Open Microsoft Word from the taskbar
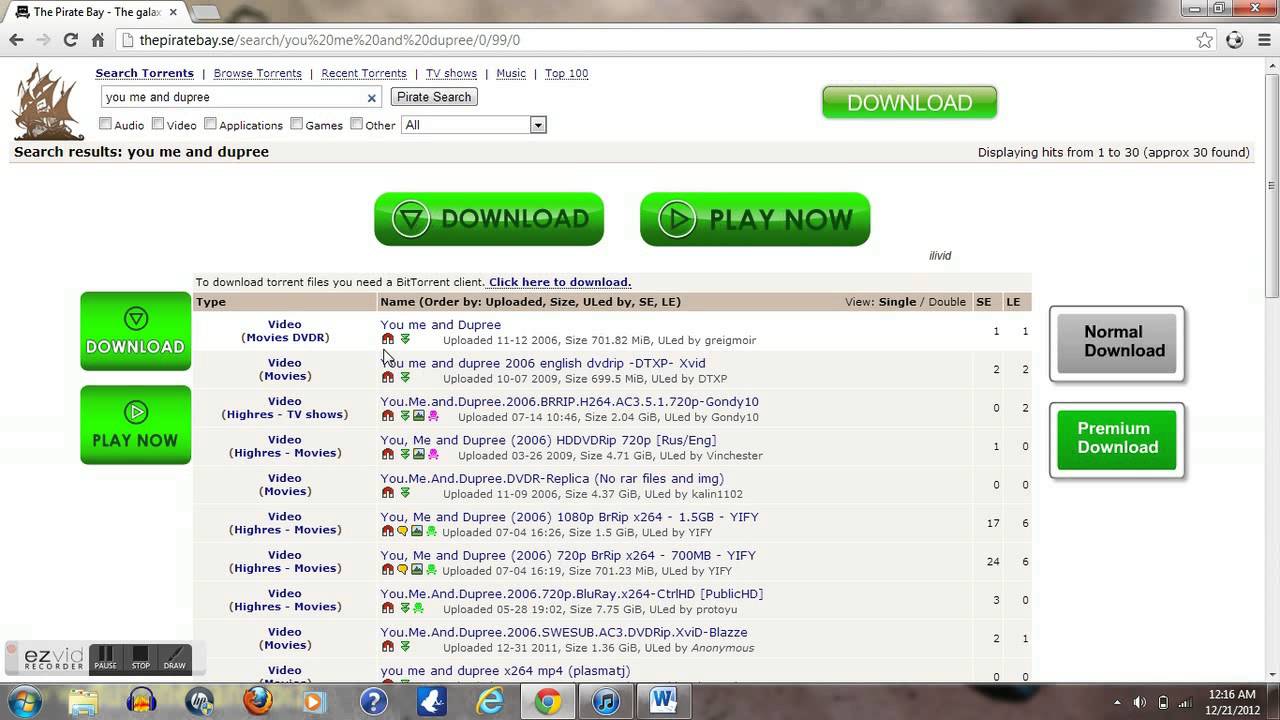 (663, 701)
